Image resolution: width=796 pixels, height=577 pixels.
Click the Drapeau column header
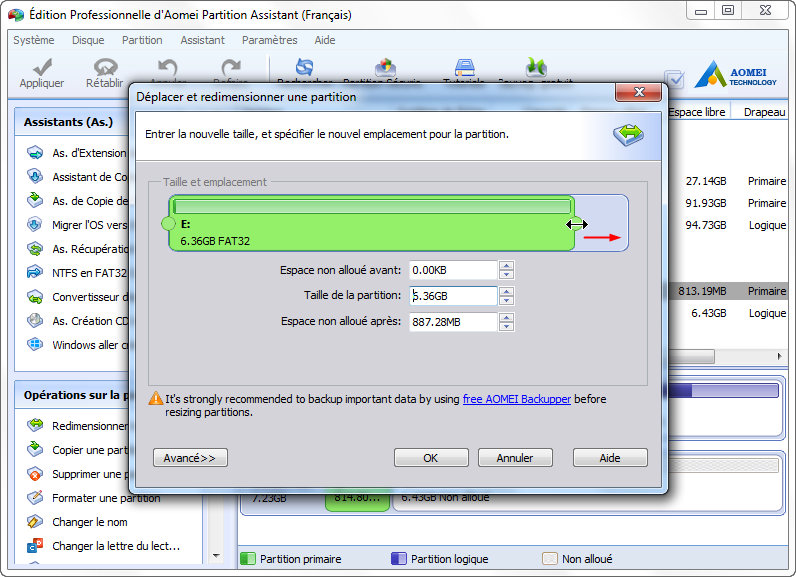tap(764, 112)
